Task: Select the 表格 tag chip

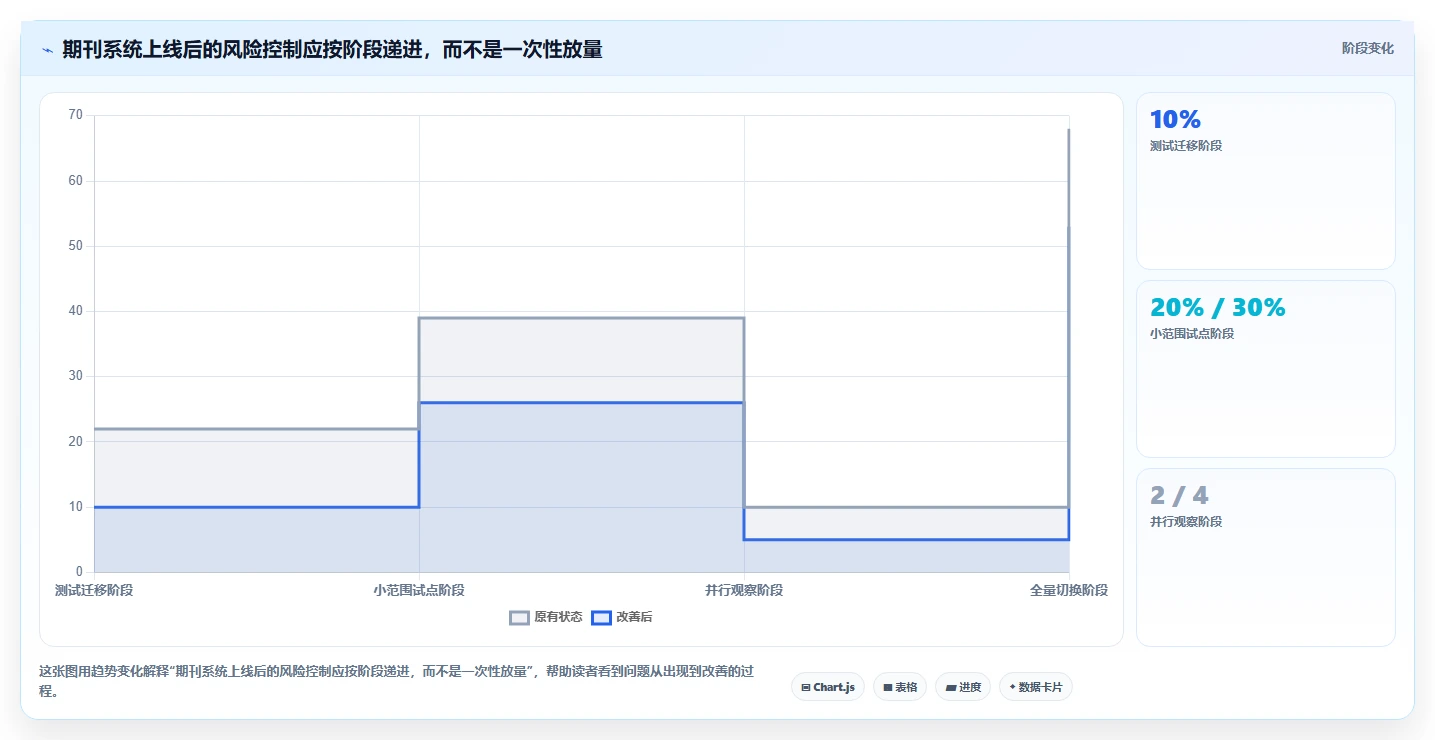Action: click(900, 687)
